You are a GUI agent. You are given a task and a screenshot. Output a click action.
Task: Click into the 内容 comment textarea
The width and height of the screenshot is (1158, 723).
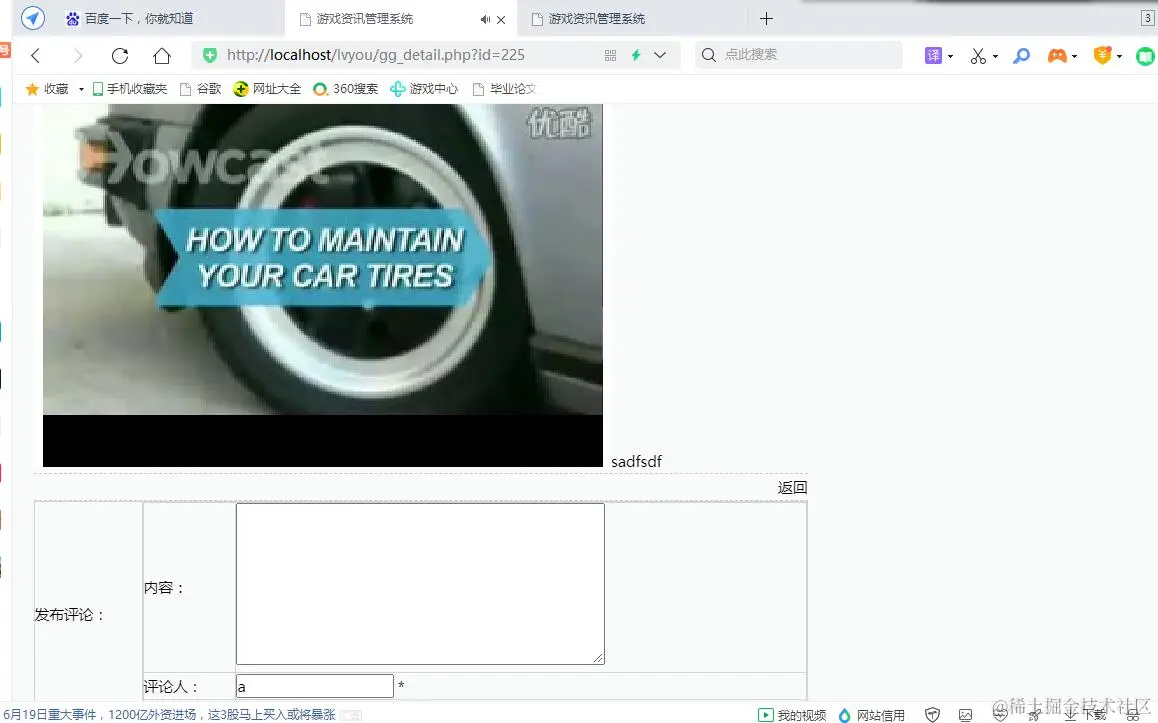pyautogui.click(x=420, y=583)
